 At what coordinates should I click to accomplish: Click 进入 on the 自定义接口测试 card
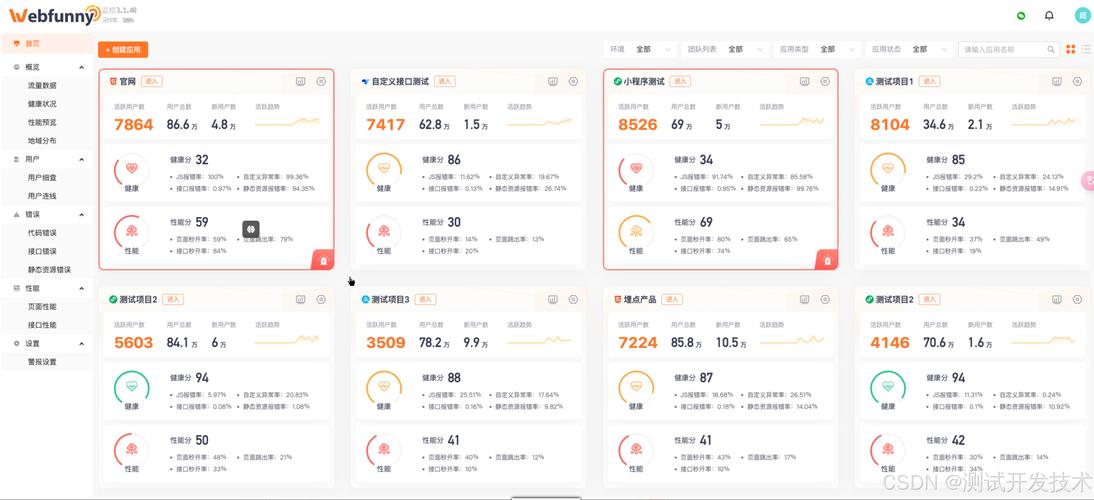[445, 82]
